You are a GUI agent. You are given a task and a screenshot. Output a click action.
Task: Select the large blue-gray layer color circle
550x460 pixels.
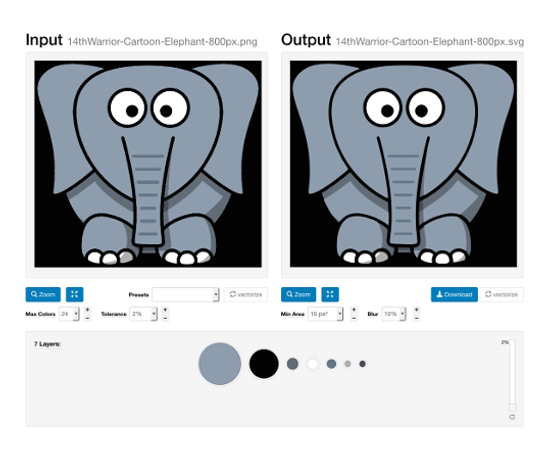pyautogui.click(x=220, y=364)
